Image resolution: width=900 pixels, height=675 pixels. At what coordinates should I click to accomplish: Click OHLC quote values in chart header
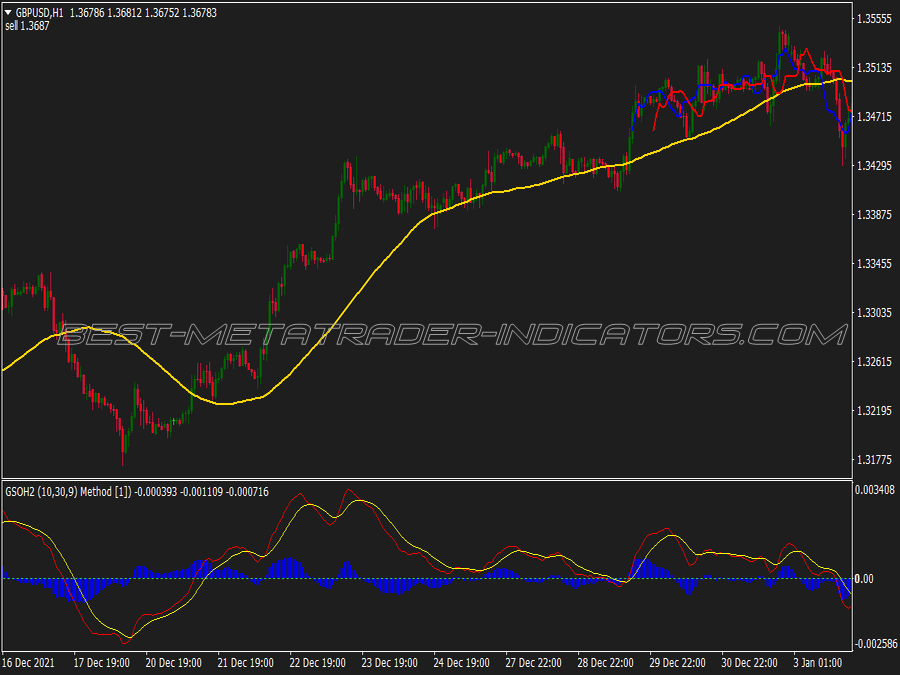pos(143,13)
